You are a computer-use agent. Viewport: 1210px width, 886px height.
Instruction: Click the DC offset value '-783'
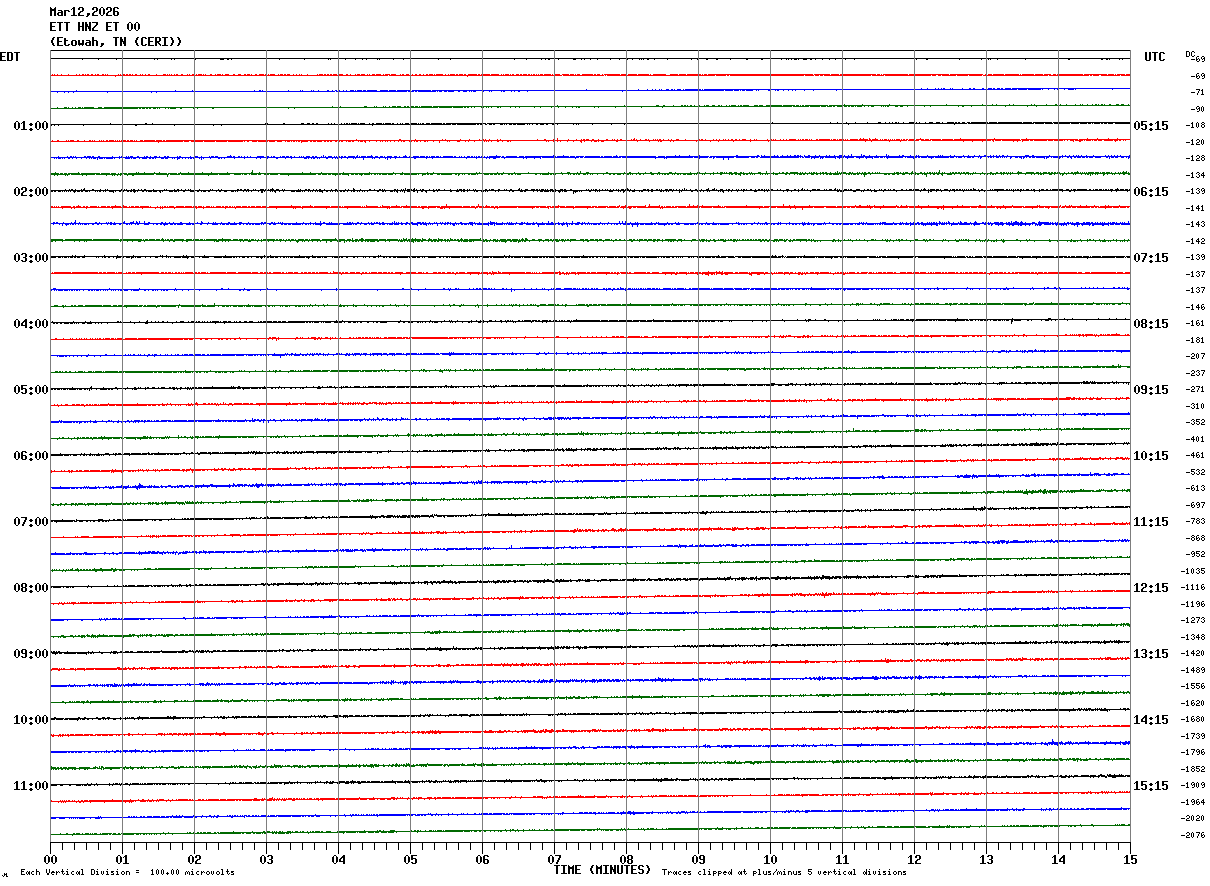tap(1195, 522)
